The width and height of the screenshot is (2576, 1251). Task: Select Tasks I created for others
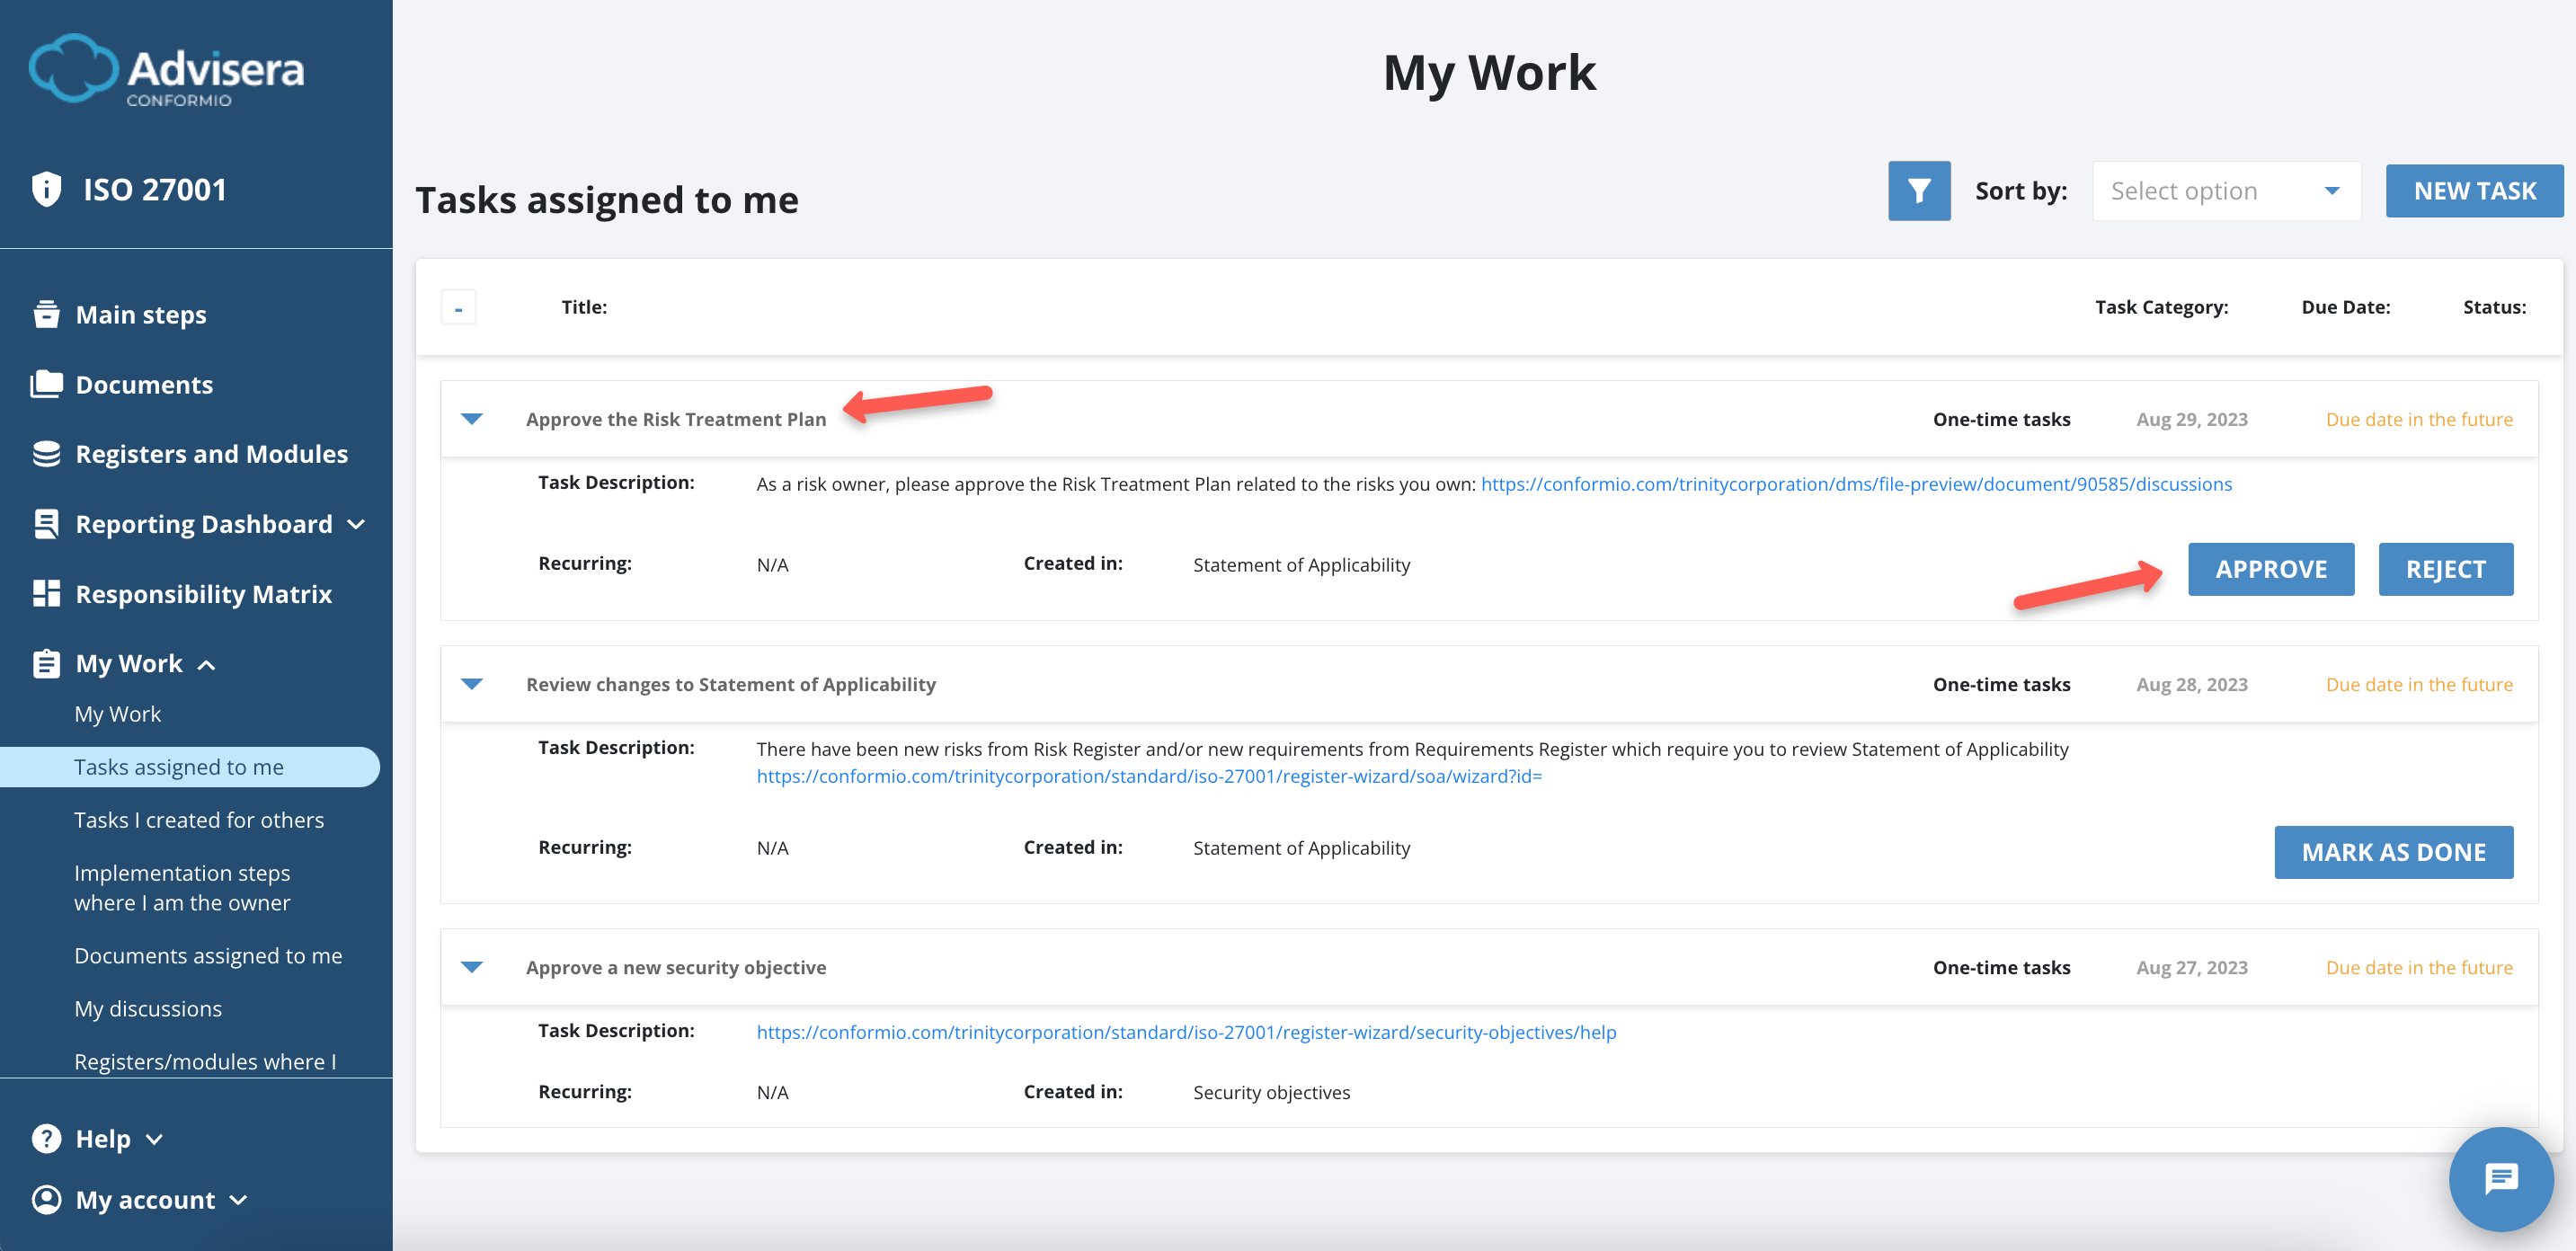pyautogui.click(x=199, y=819)
